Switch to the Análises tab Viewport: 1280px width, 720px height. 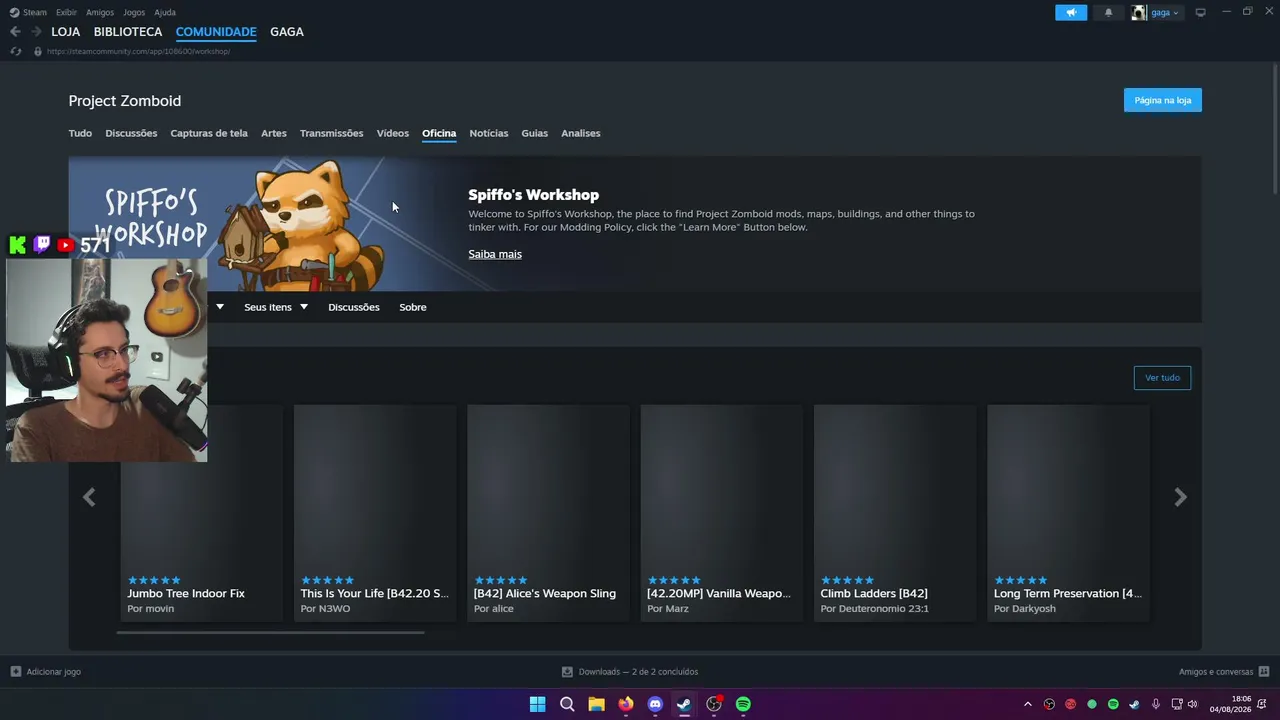(x=581, y=133)
